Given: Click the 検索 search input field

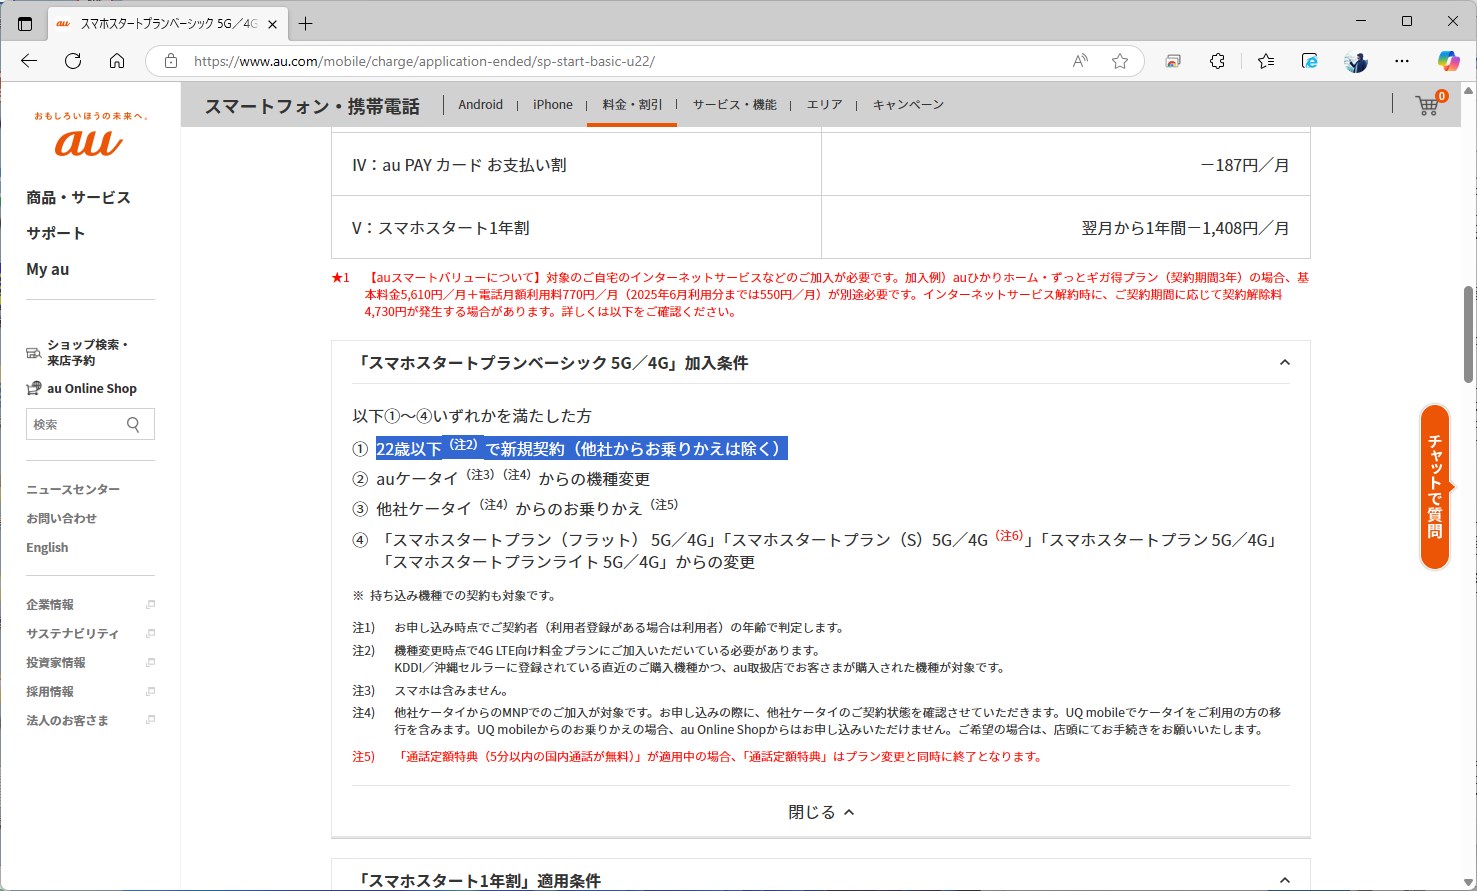Looking at the screenshot, I should pos(80,424).
